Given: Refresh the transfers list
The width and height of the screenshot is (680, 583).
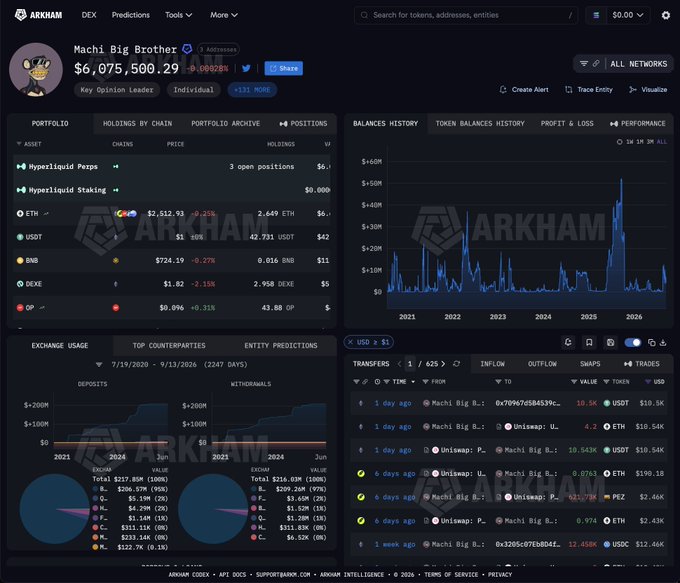Looking at the screenshot, I should [x=456, y=364].
